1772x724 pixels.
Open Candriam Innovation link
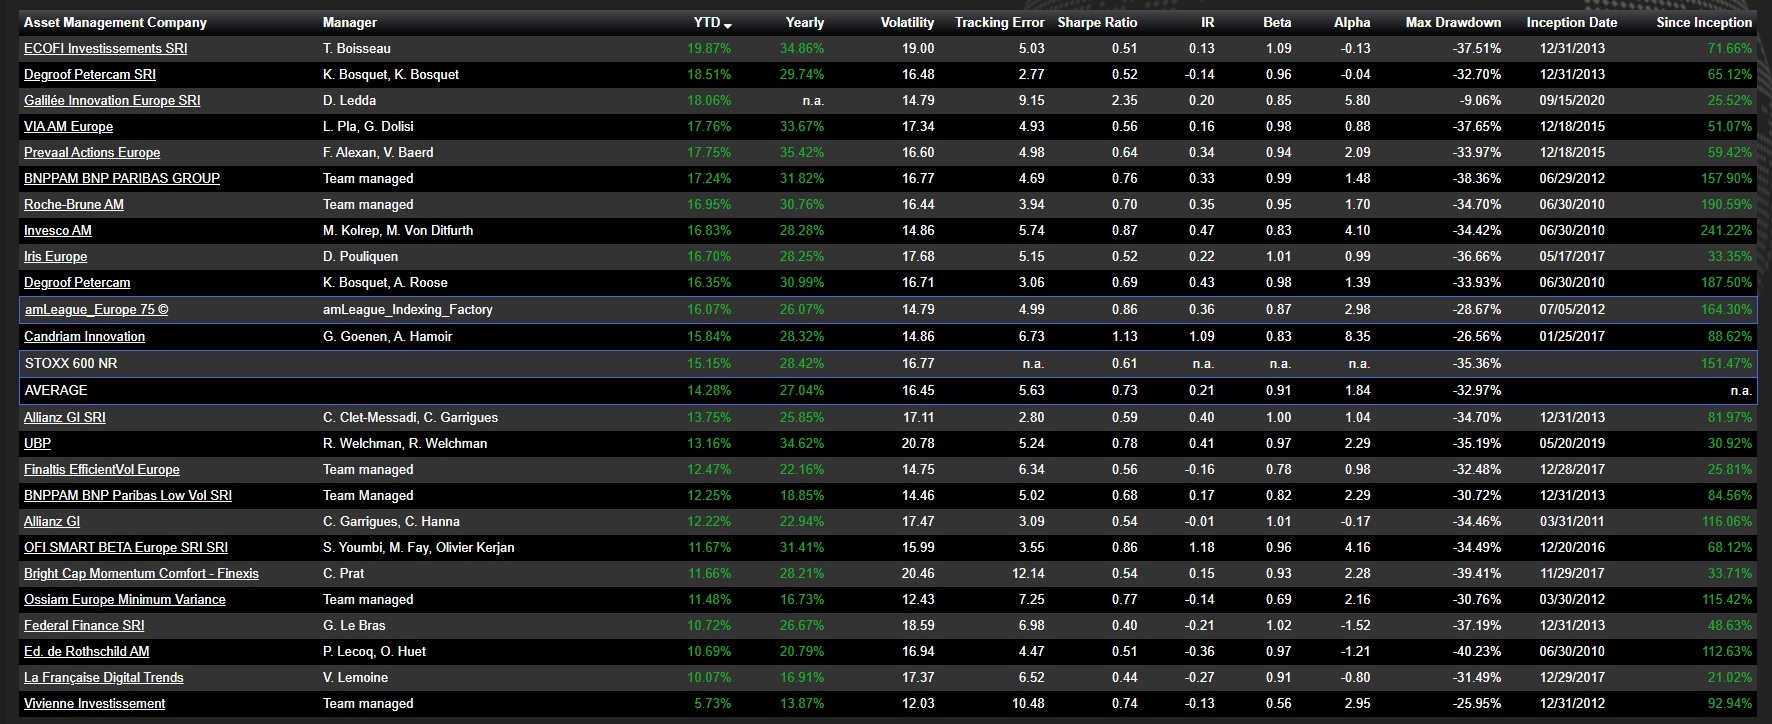tap(84, 336)
